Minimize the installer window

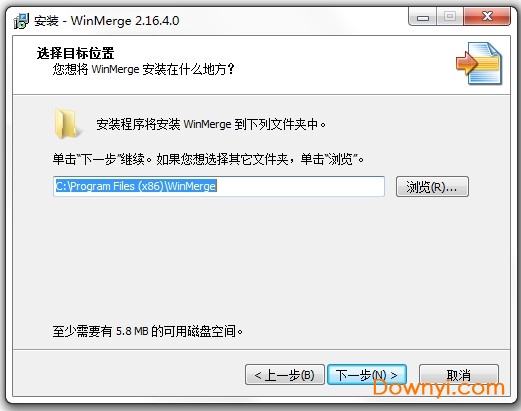pyautogui.click(x=423, y=17)
